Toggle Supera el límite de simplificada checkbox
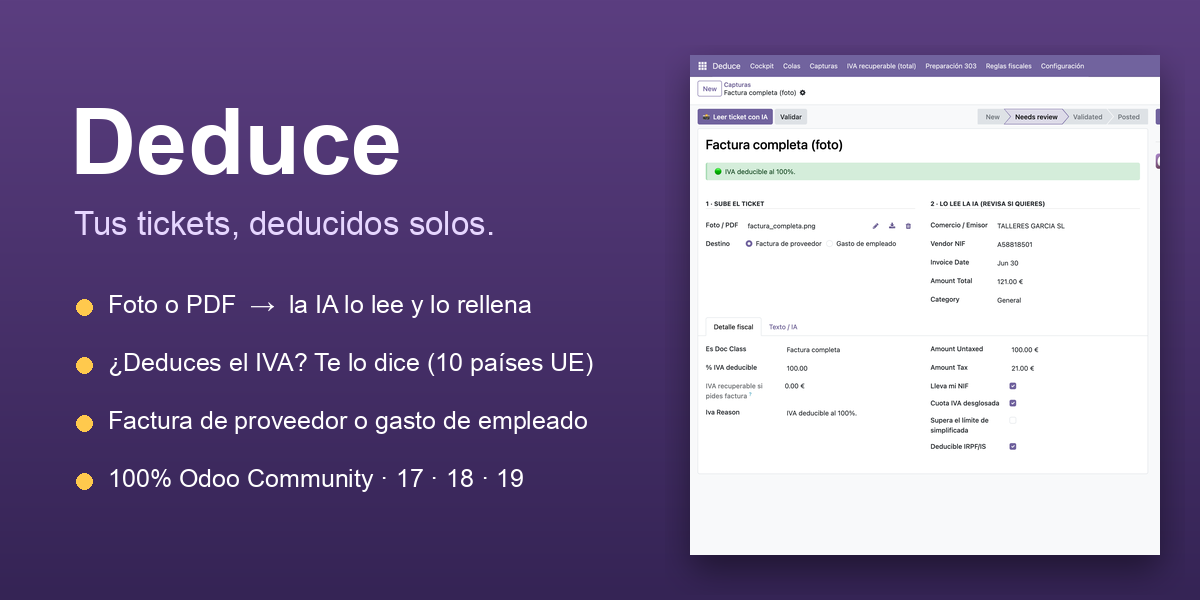 coord(1013,420)
